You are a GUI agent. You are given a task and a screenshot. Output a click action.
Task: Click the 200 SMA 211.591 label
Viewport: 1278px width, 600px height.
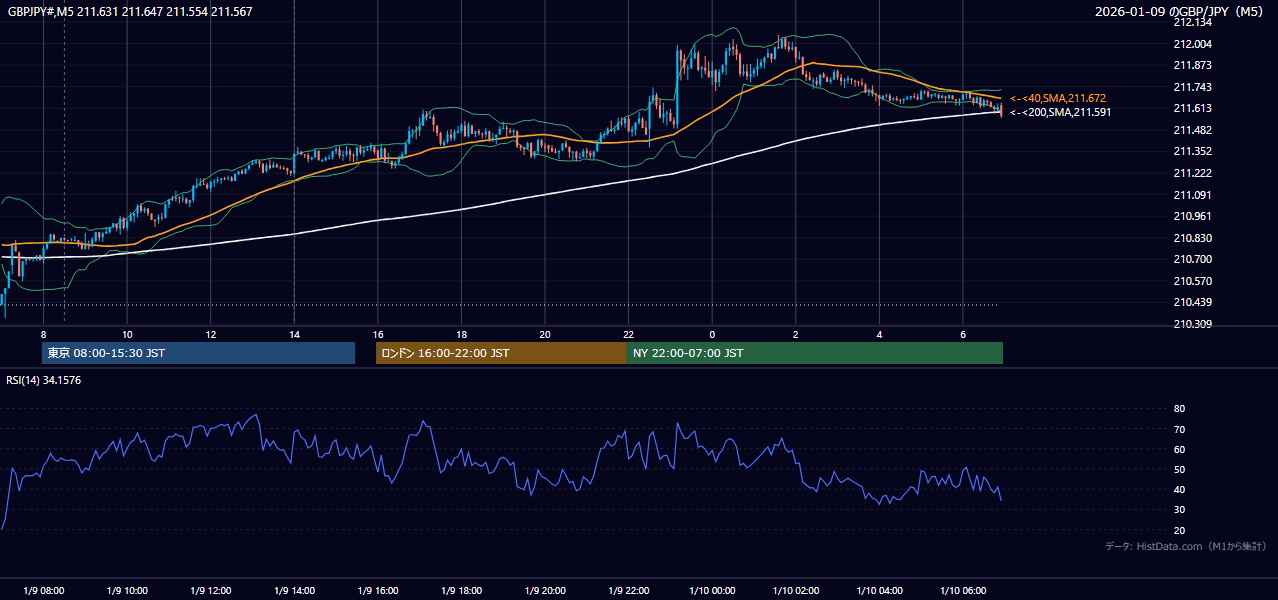pos(1060,112)
